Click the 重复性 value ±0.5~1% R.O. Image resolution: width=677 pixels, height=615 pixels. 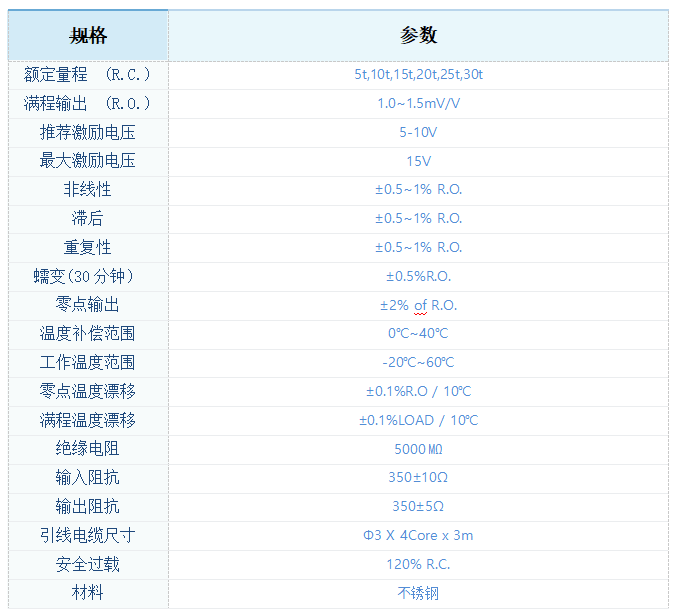click(x=418, y=247)
